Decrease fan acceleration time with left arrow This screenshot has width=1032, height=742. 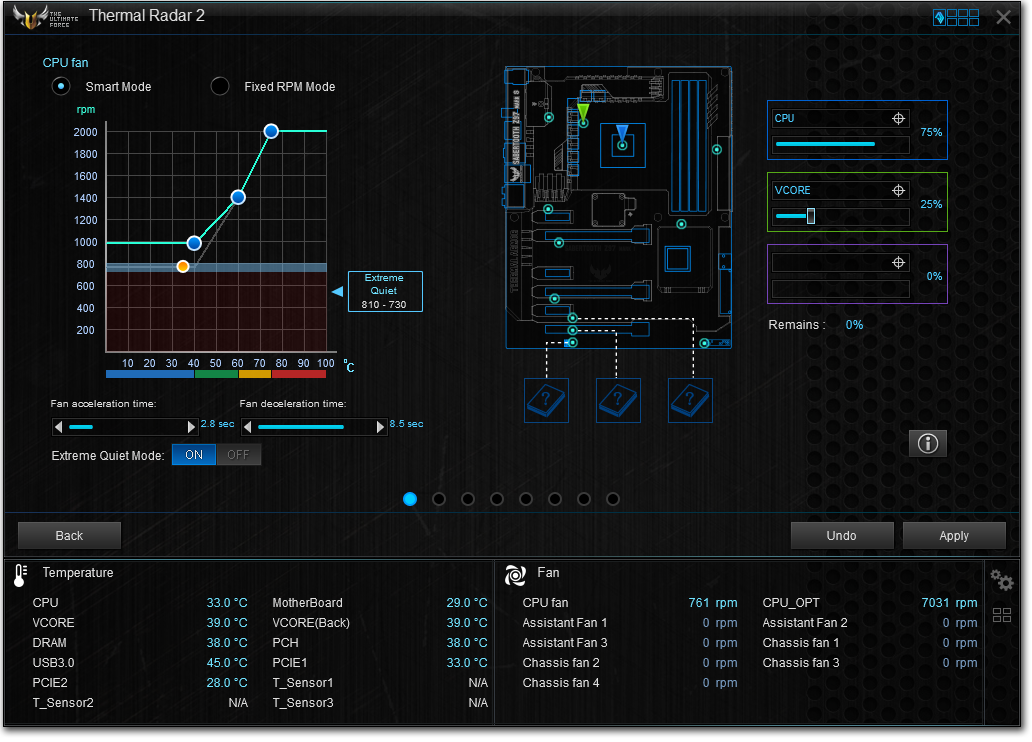(x=59, y=427)
